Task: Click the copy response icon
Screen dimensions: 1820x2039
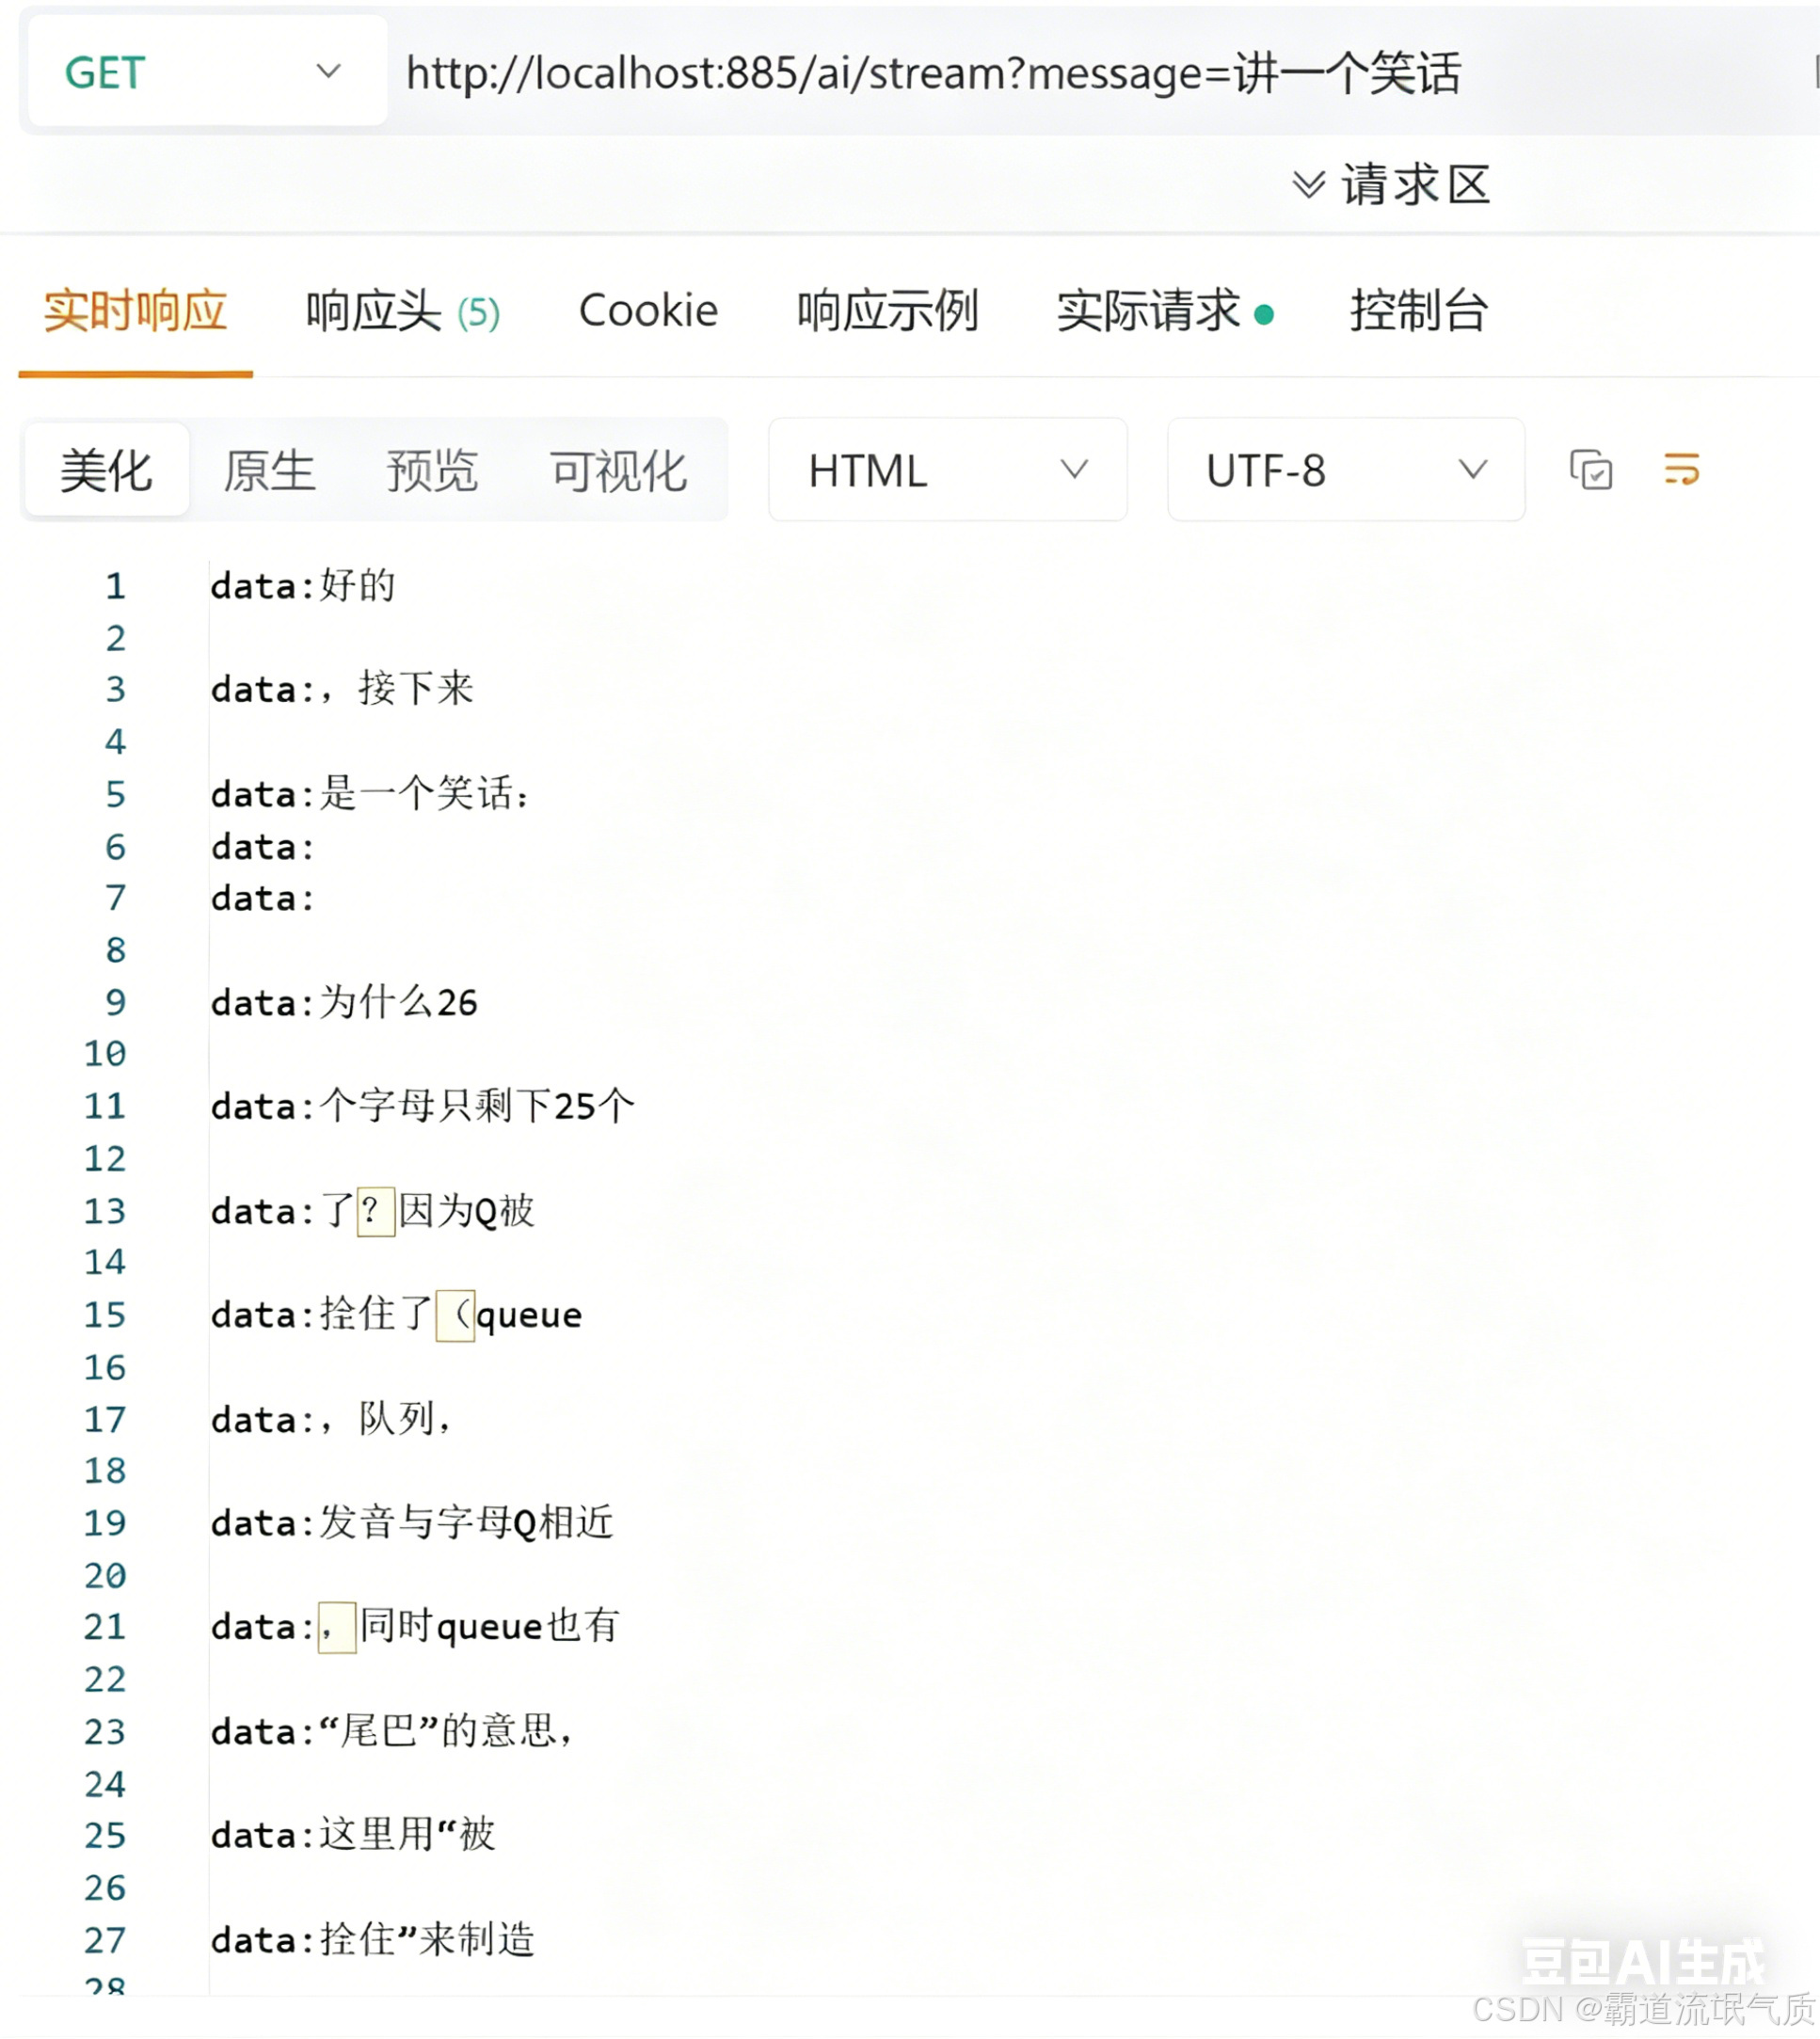Action: tap(1590, 470)
